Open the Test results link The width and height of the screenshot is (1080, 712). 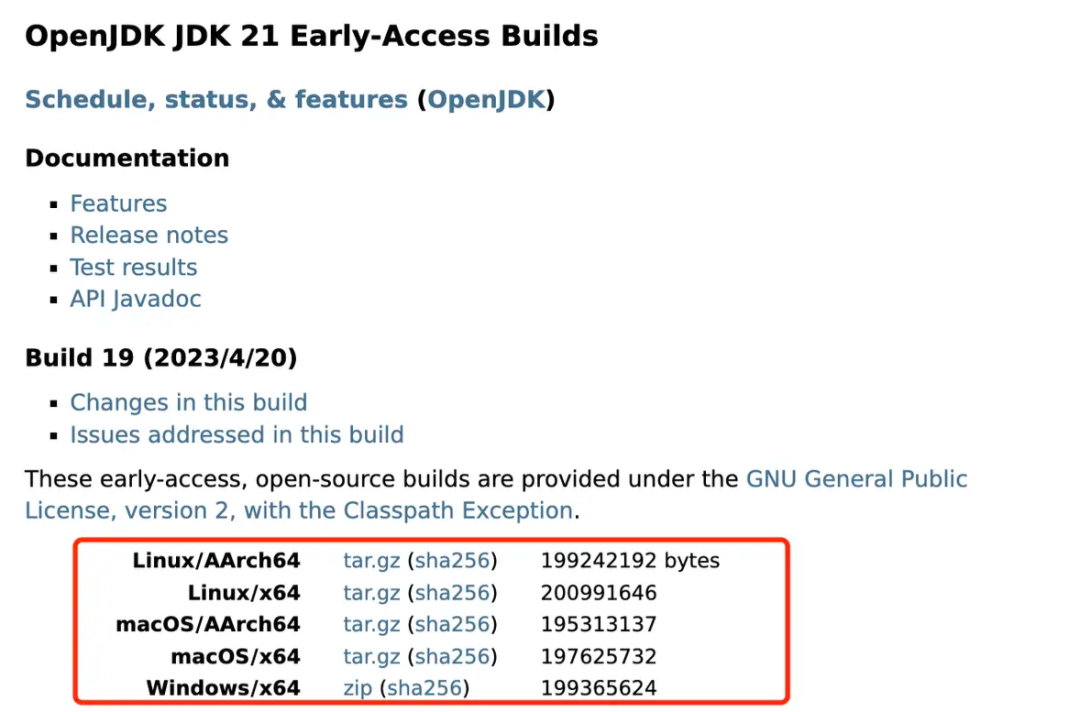pyautogui.click(x=134, y=267)
